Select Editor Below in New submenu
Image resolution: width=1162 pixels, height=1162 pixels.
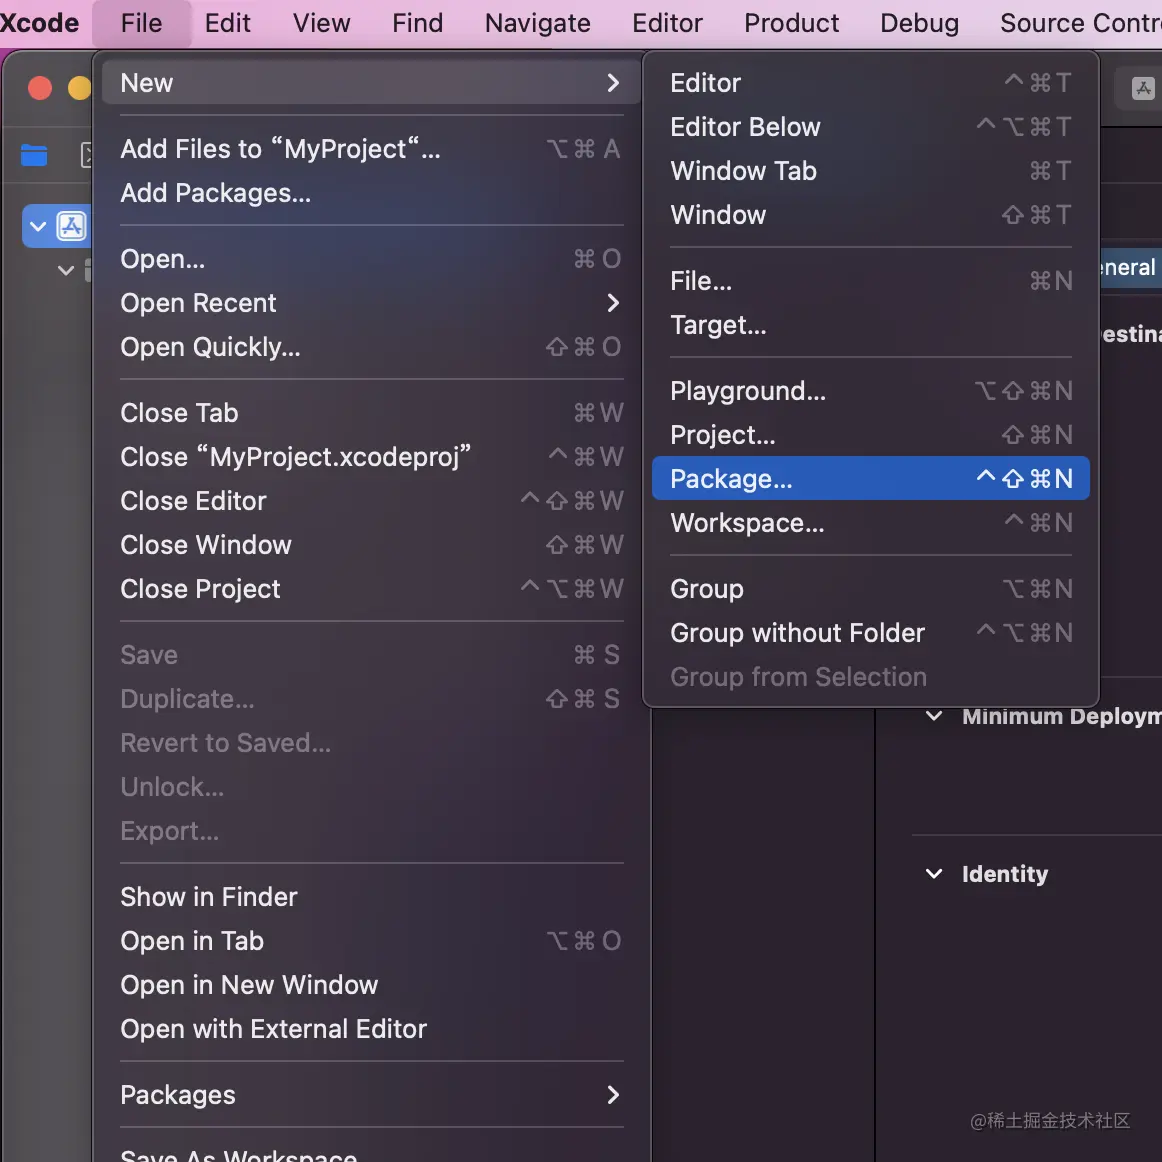pos(871,127)
